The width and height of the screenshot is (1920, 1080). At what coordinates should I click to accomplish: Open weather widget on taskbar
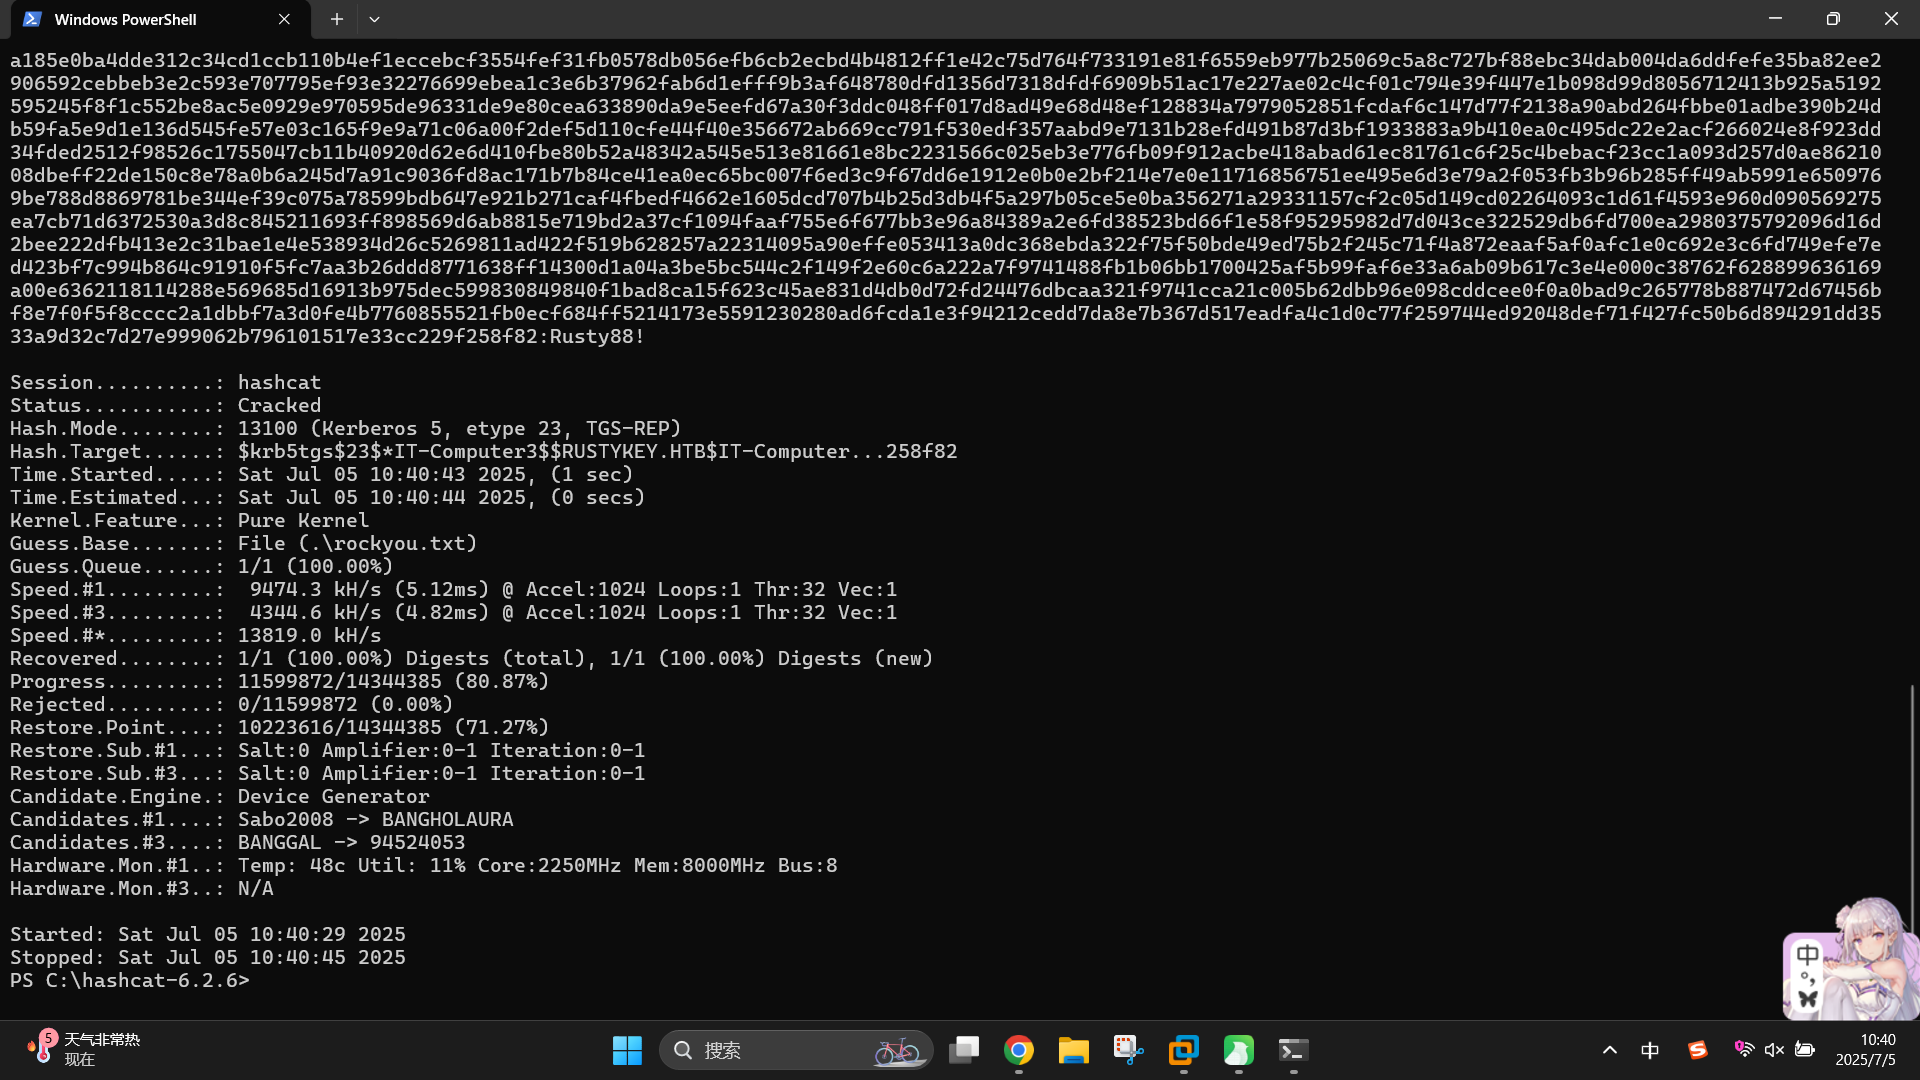pyautogui.click(x=85, y=1050)
